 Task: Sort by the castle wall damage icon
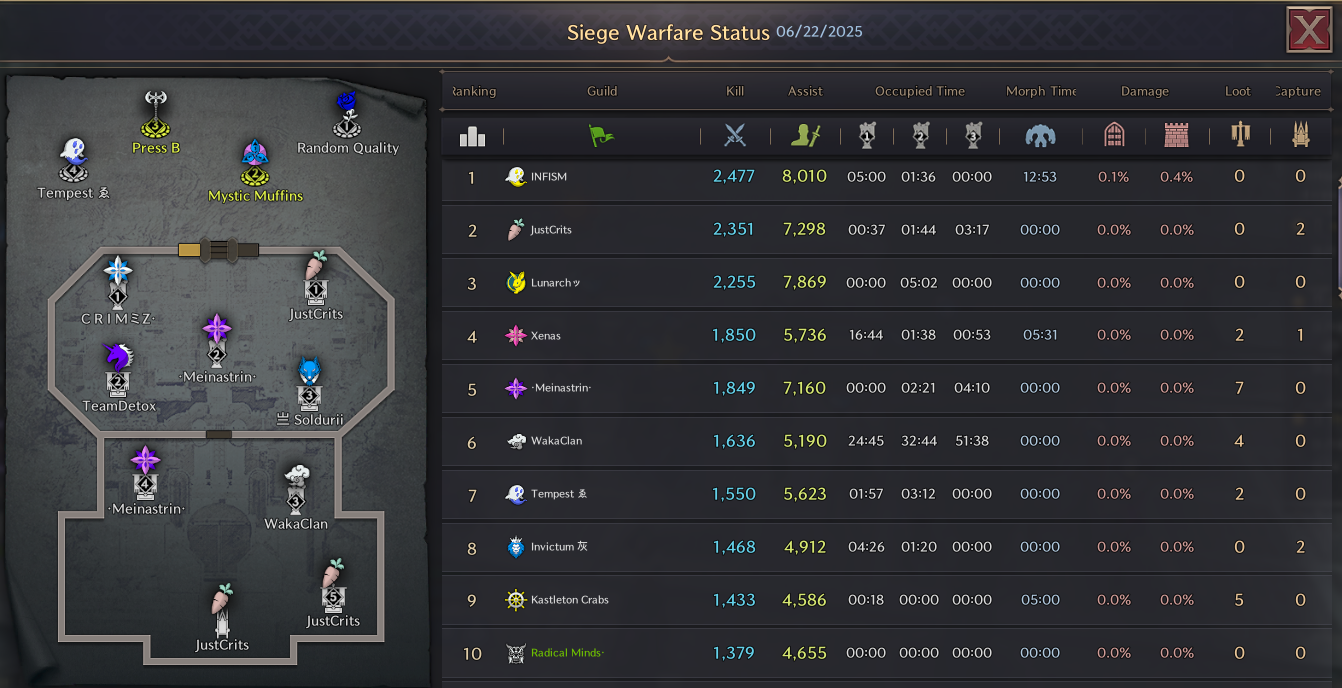[1177, 136]
